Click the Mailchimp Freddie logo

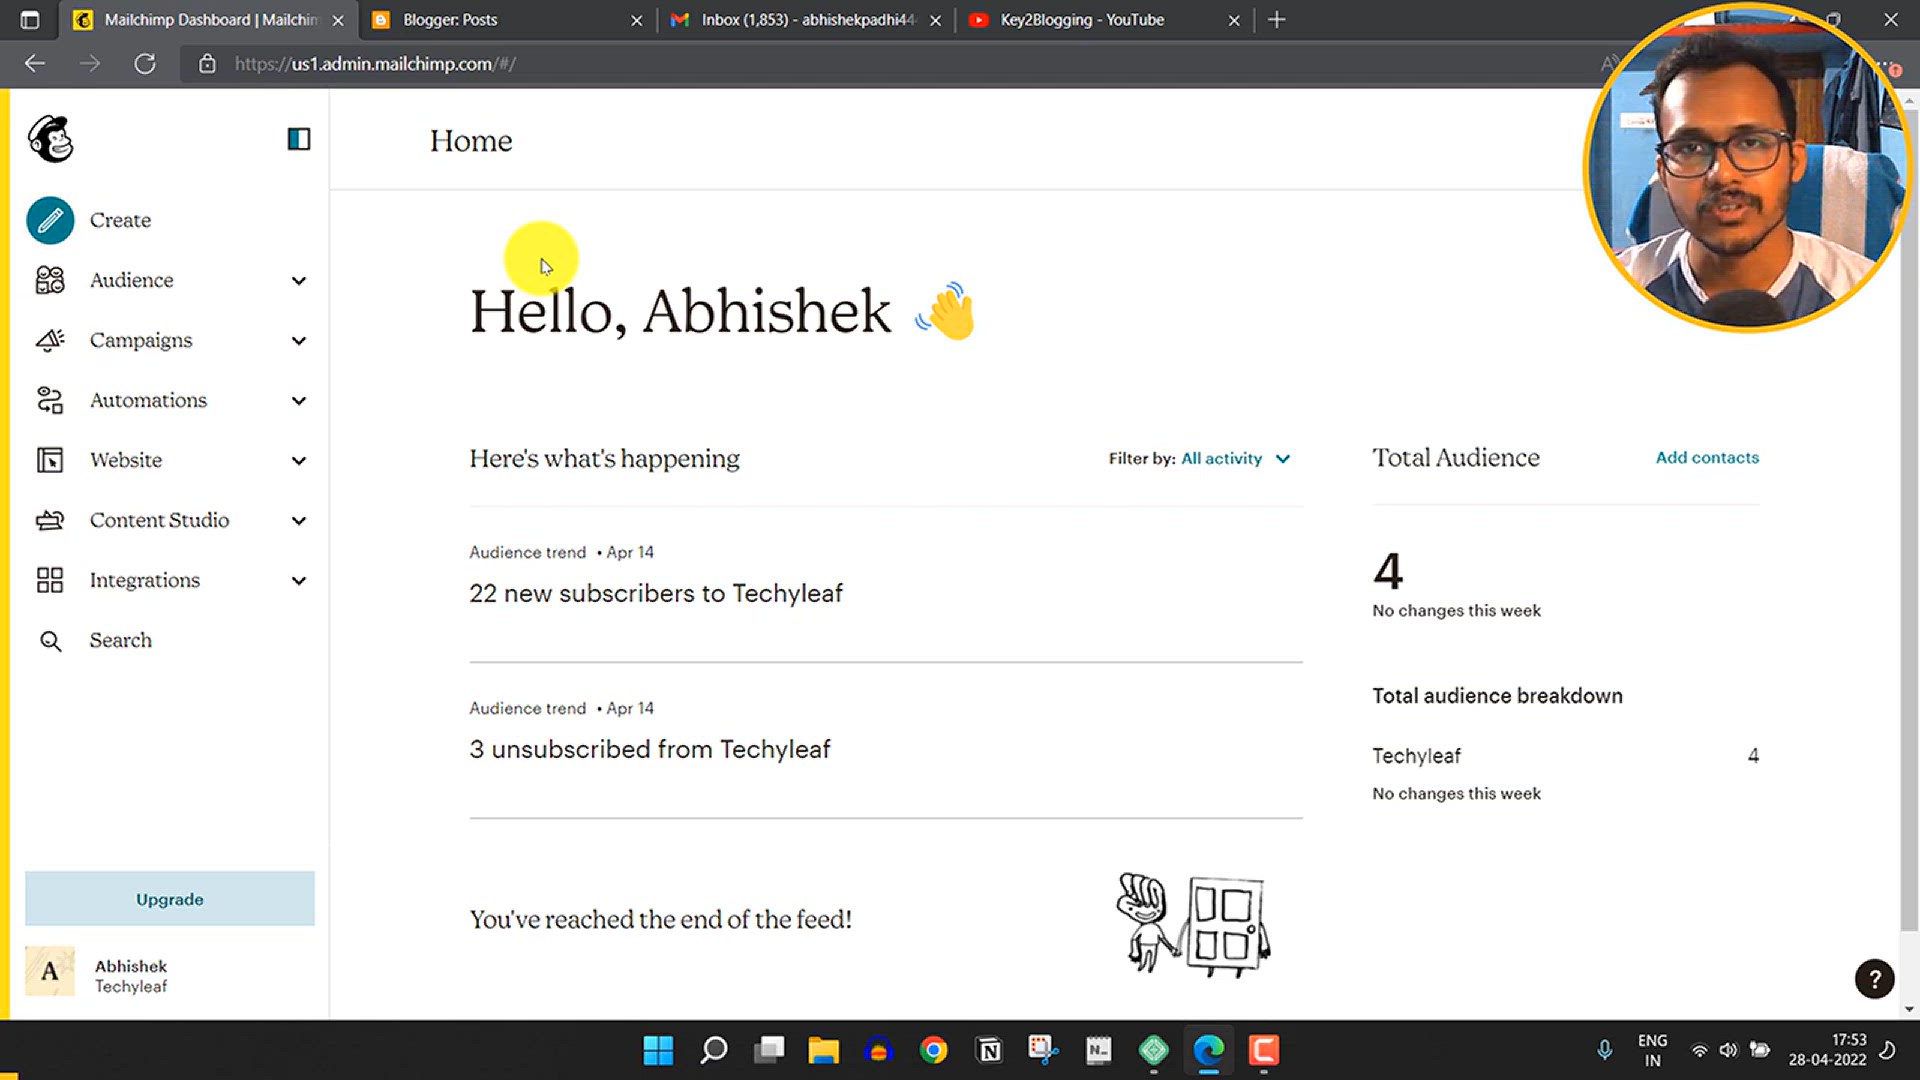click(51, 139)
